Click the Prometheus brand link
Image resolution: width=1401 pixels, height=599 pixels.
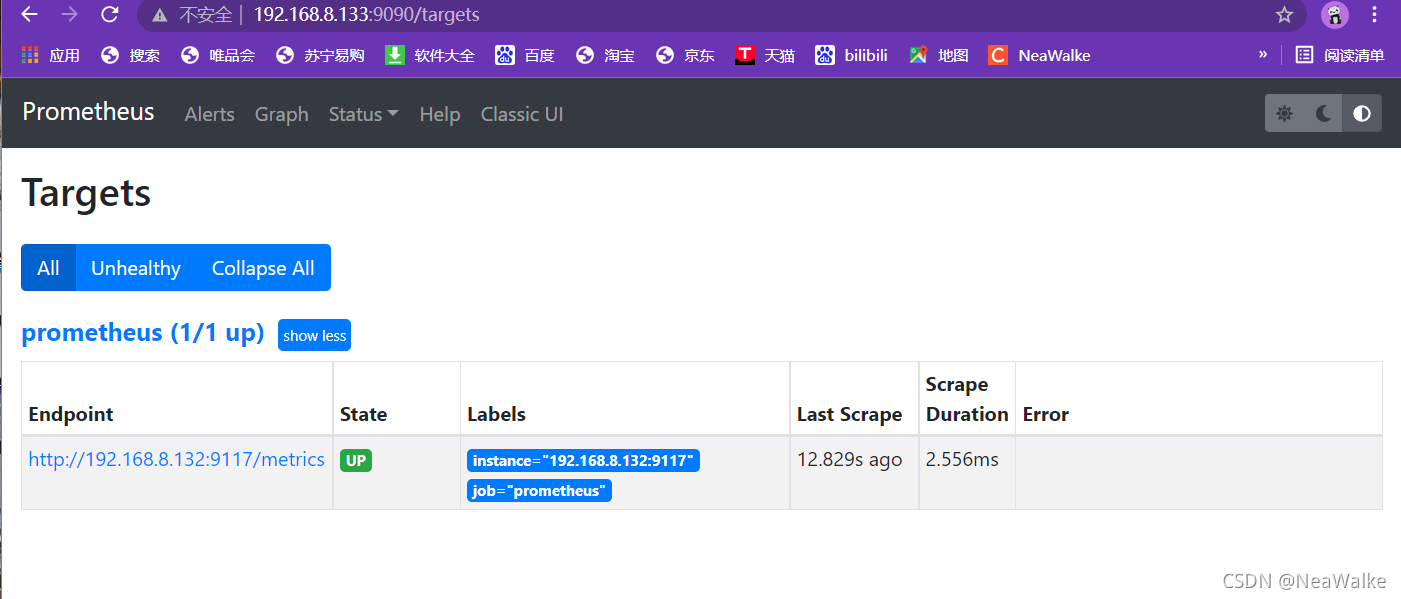(x=88, y=112)
